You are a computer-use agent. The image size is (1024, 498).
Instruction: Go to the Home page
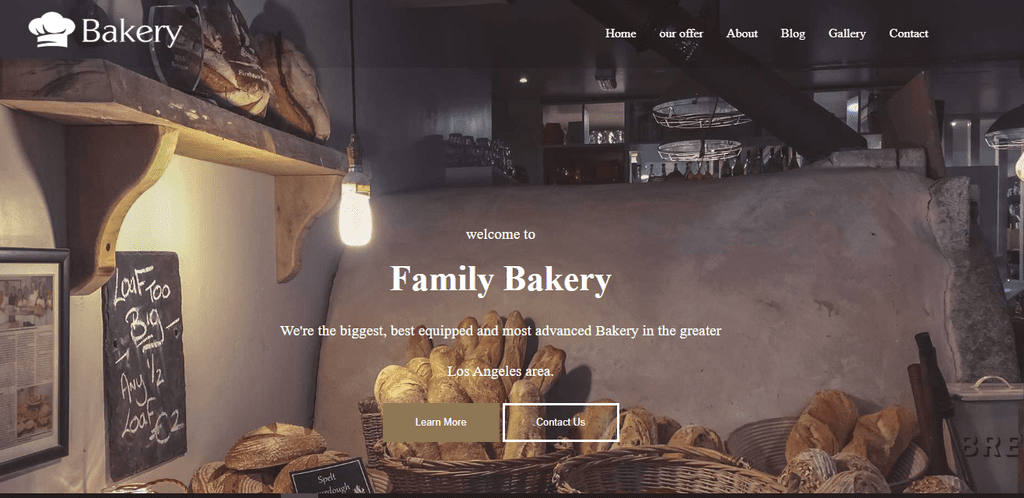[x=620, y=33]
